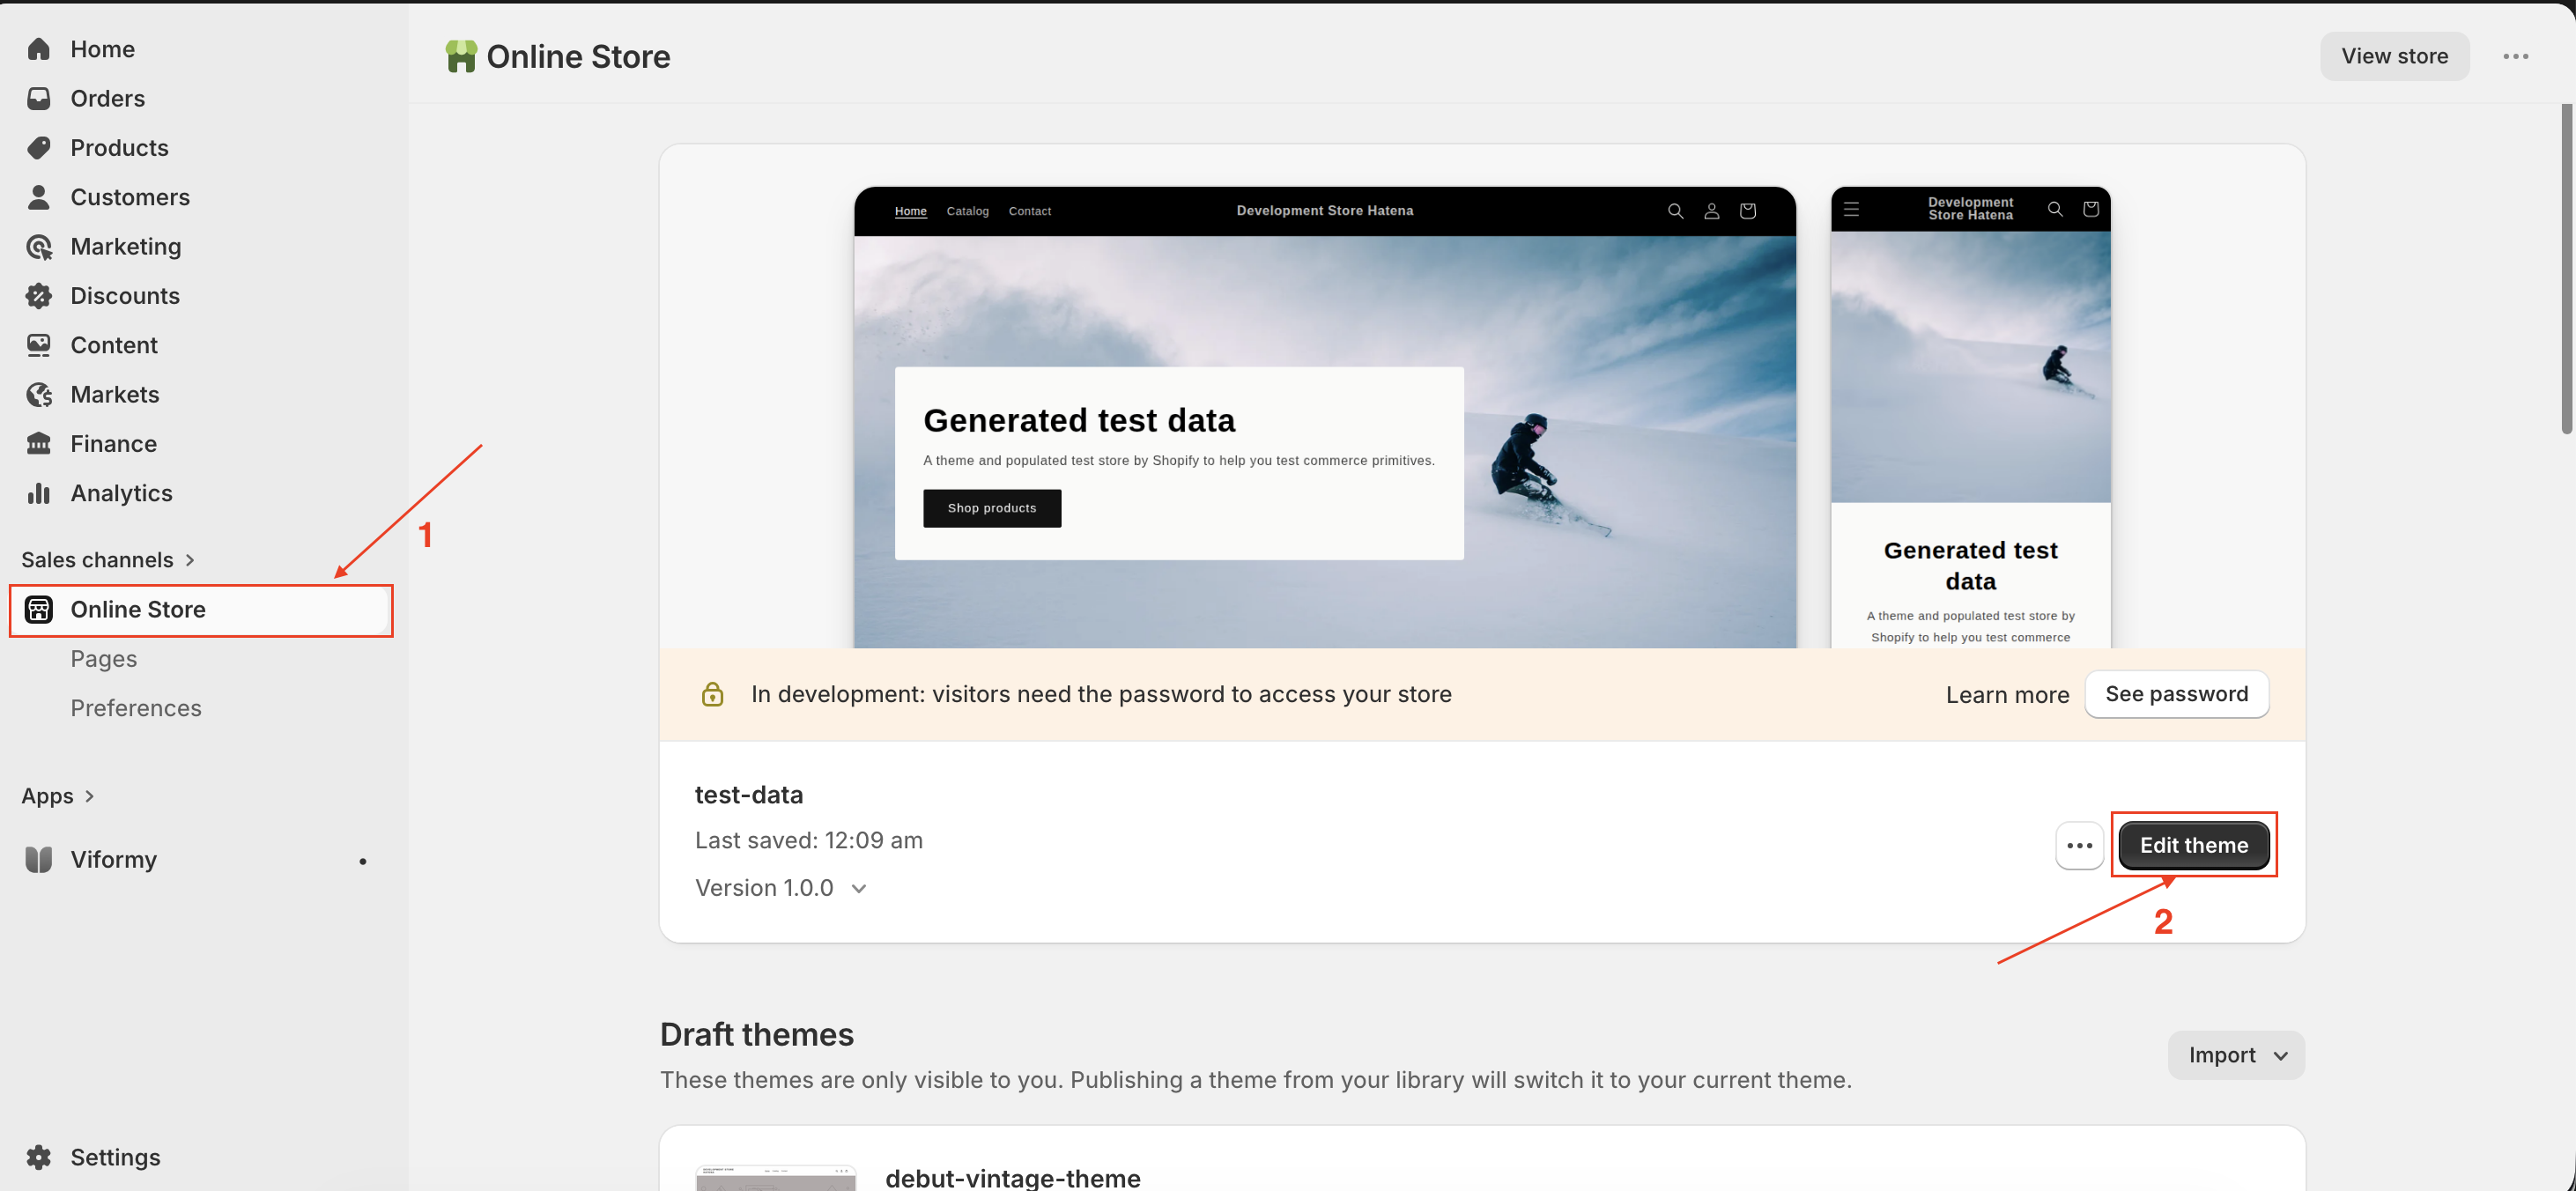Click the Content image icon
This screenshot has height=1191, width=2576.
pos(39,345)
